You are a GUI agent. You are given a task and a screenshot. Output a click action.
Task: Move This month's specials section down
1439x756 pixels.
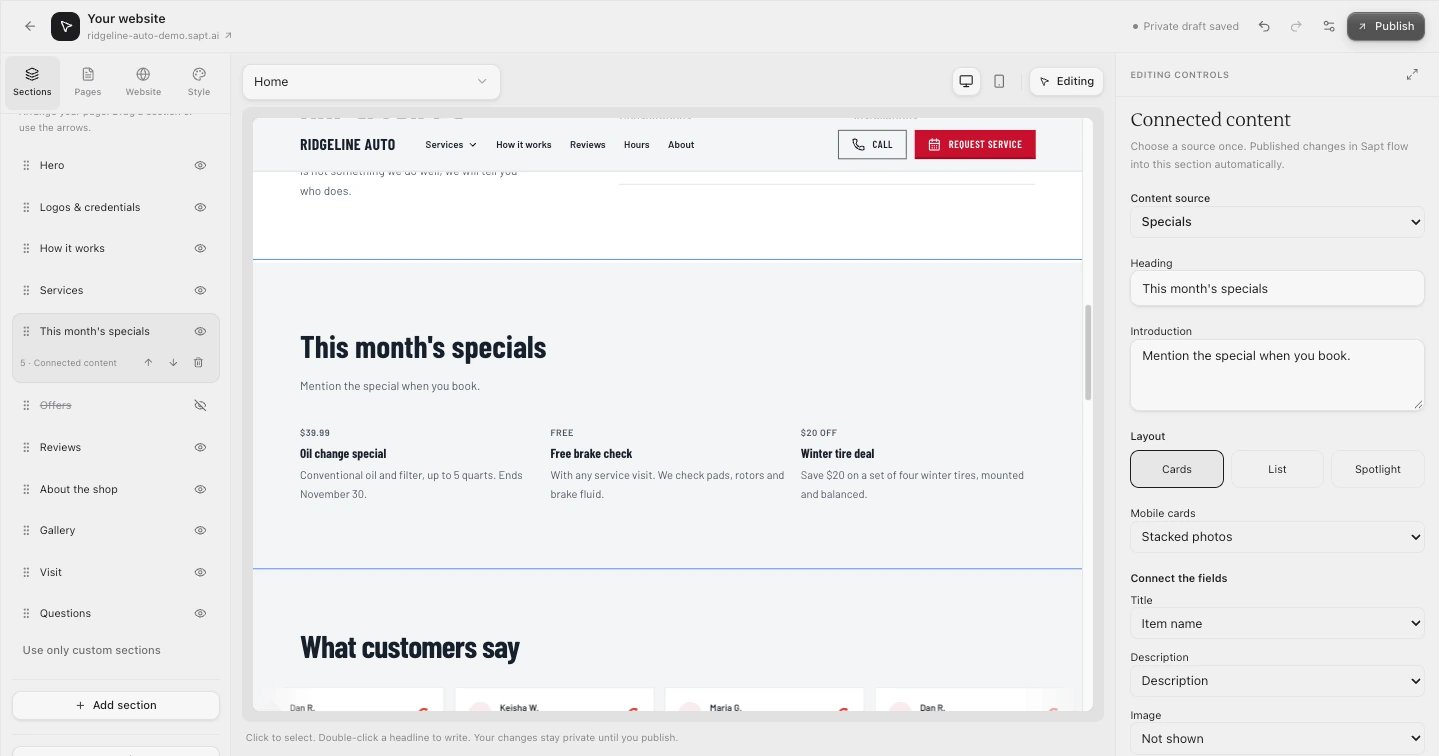tap(173, 363)
